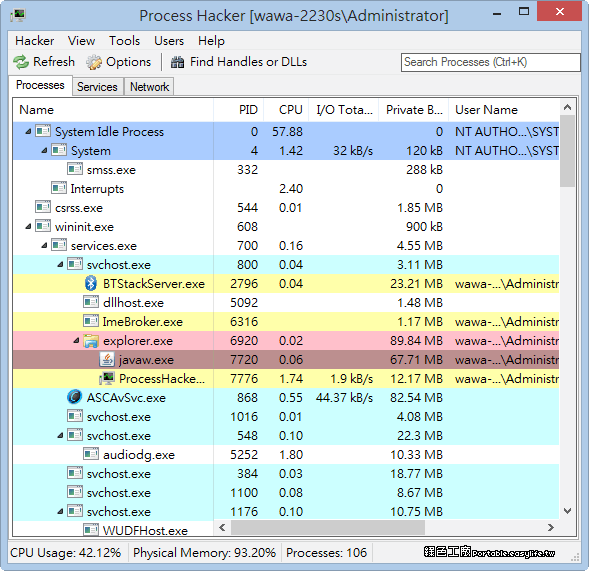589x571 pixels.
Task: Sort by Private Bytes column header
Action: [414, 110]
